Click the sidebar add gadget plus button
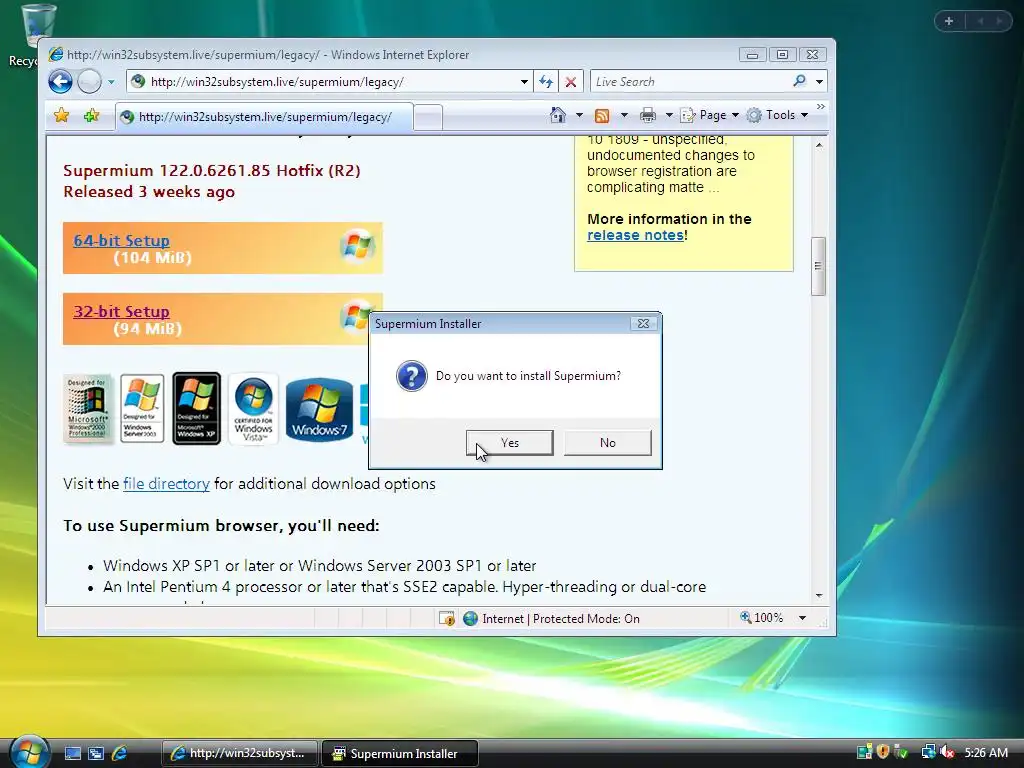 [x=949, y=21]
